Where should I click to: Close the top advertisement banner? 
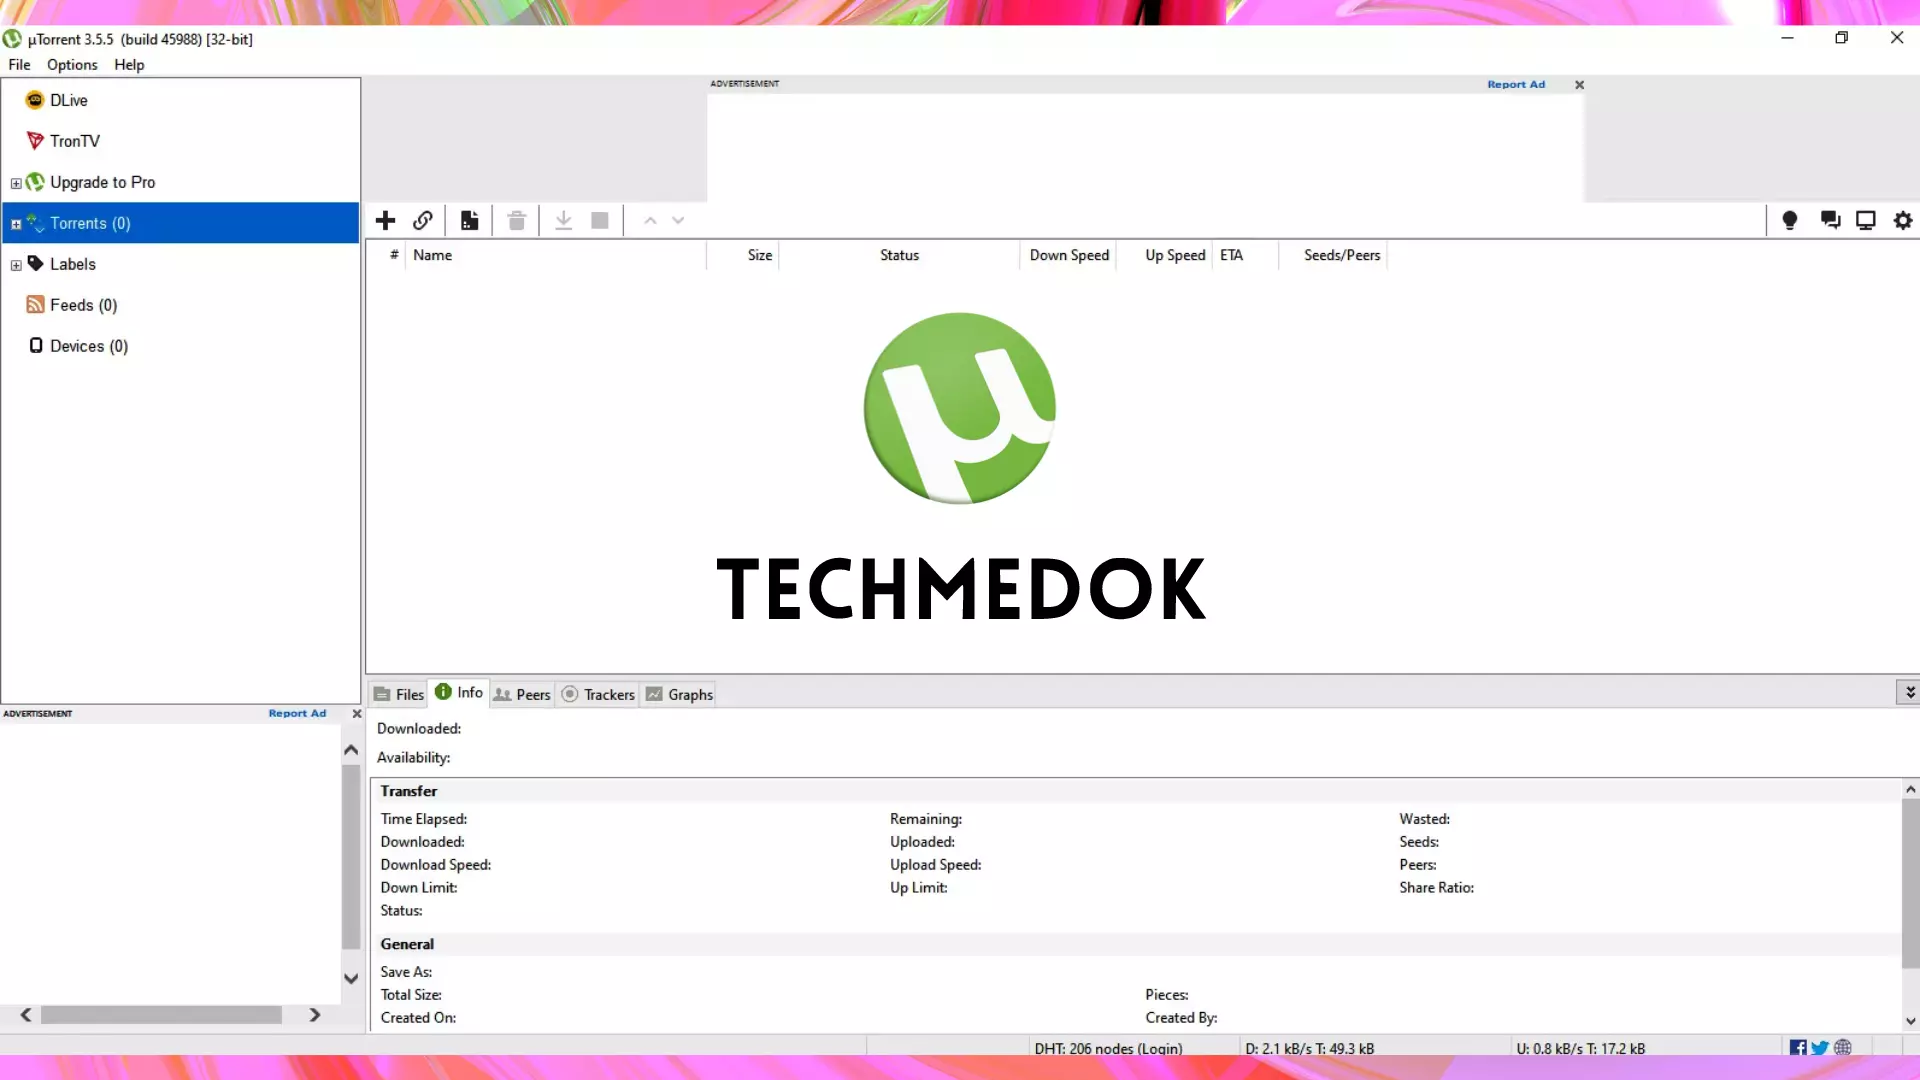[1579, 85]
